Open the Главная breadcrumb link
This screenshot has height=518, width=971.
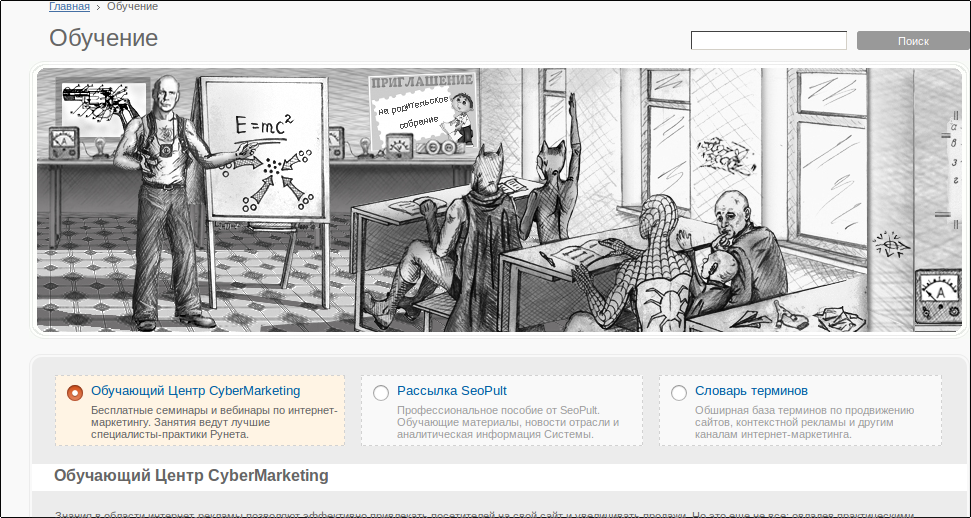click(x=69, y=7)
